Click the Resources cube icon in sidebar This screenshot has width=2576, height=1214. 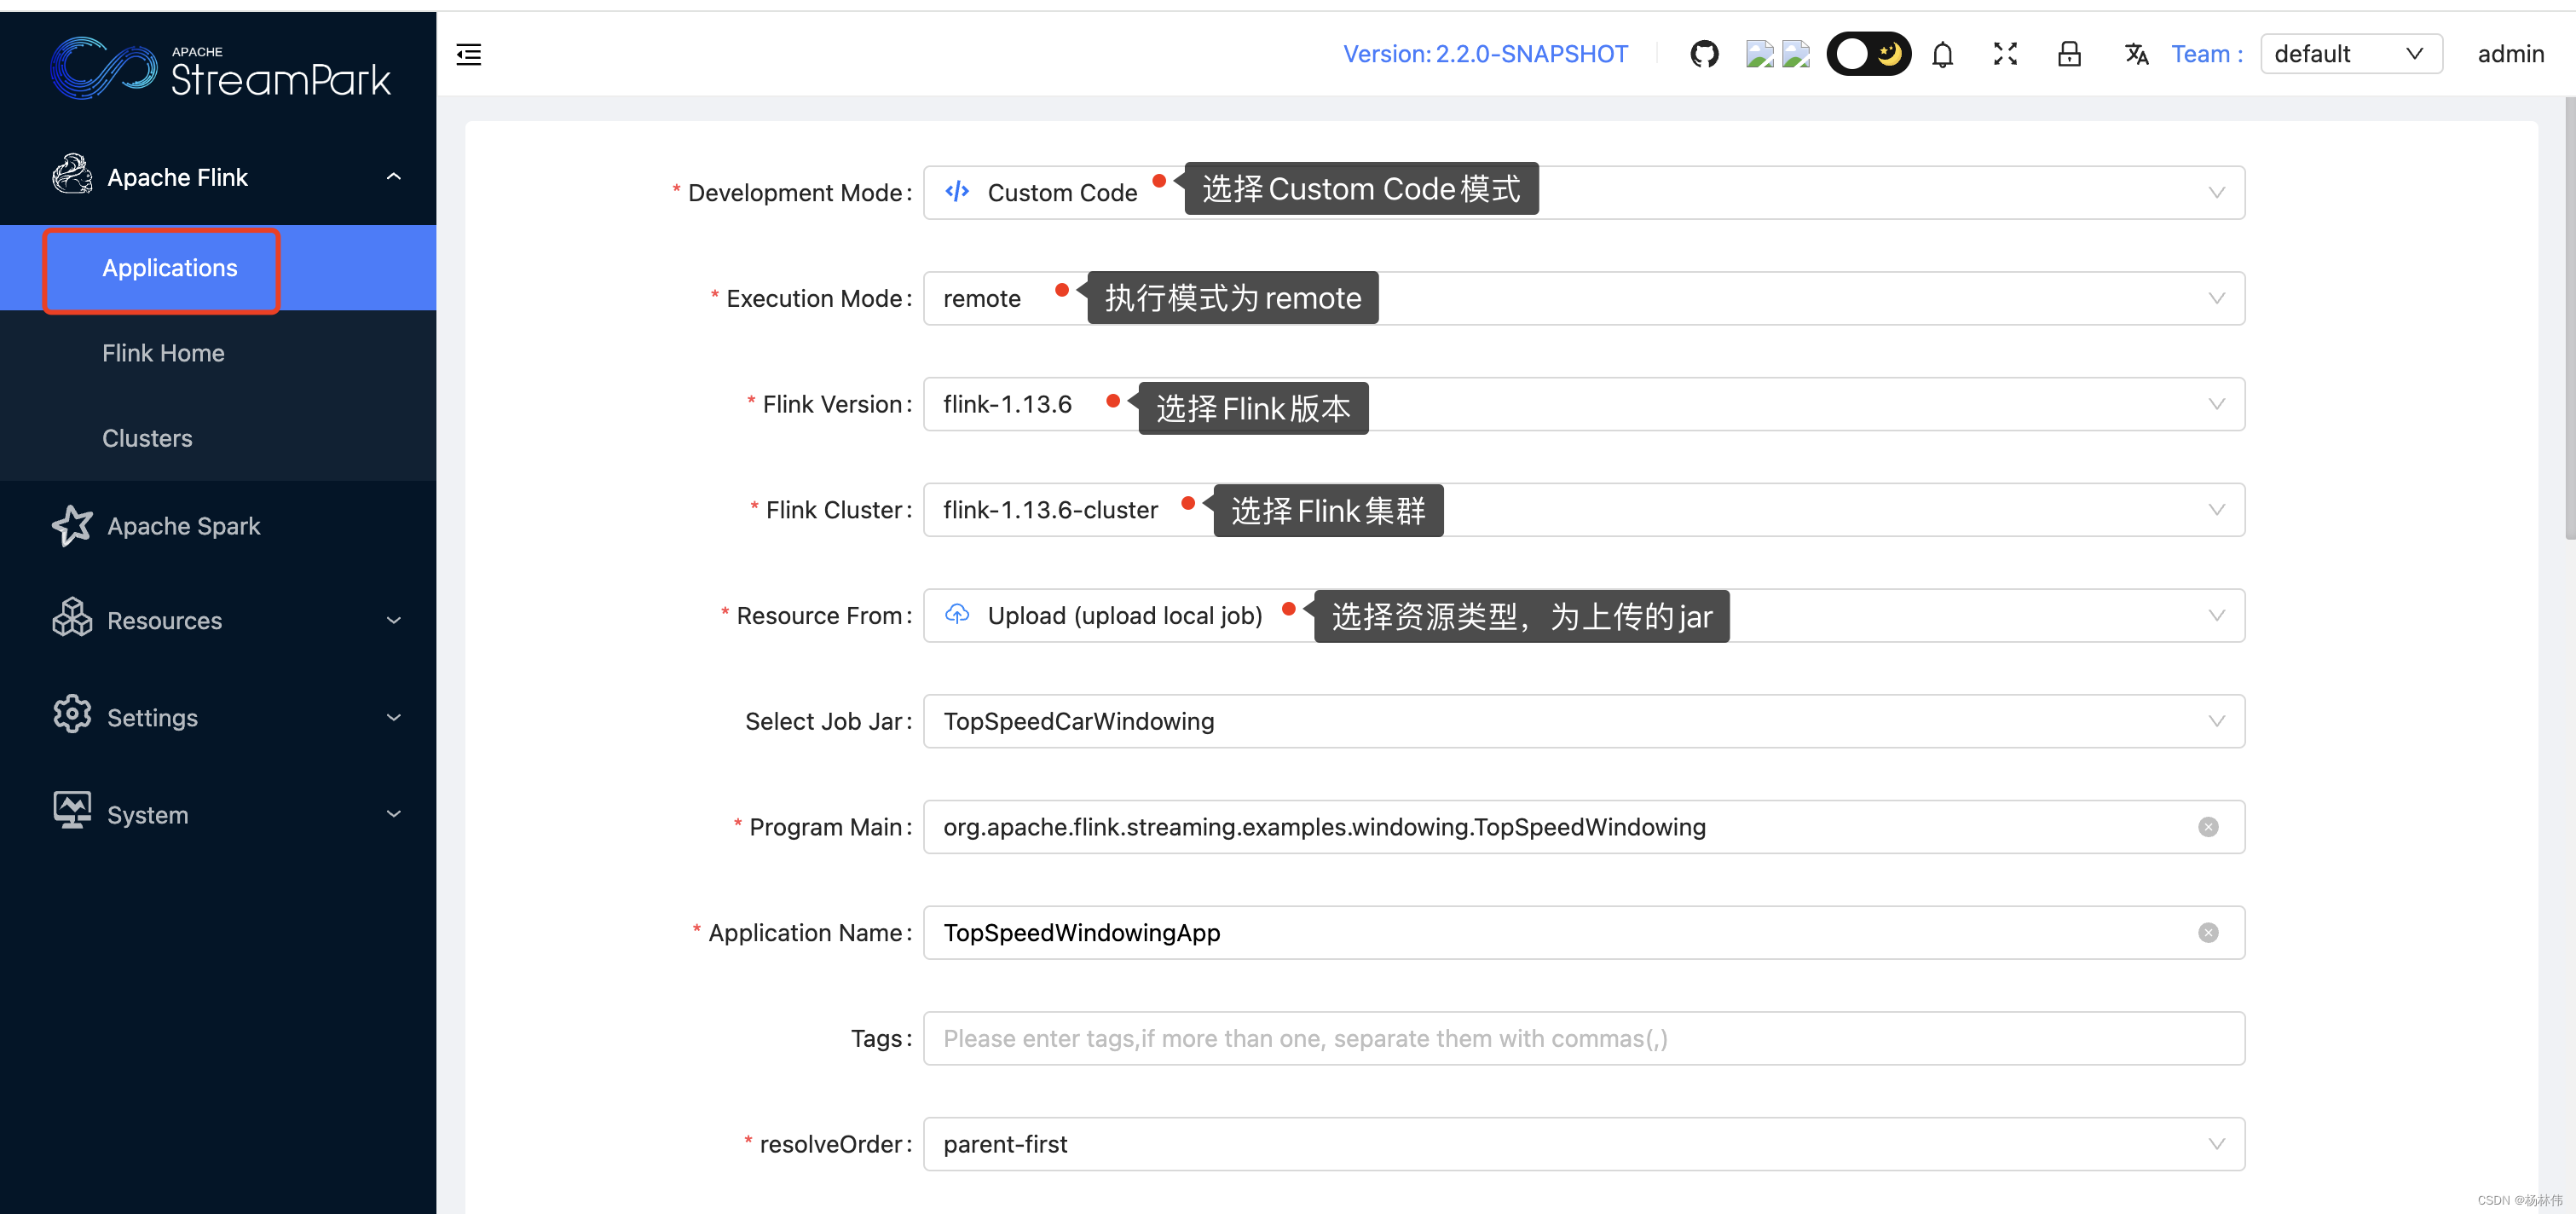click(72, 619)
